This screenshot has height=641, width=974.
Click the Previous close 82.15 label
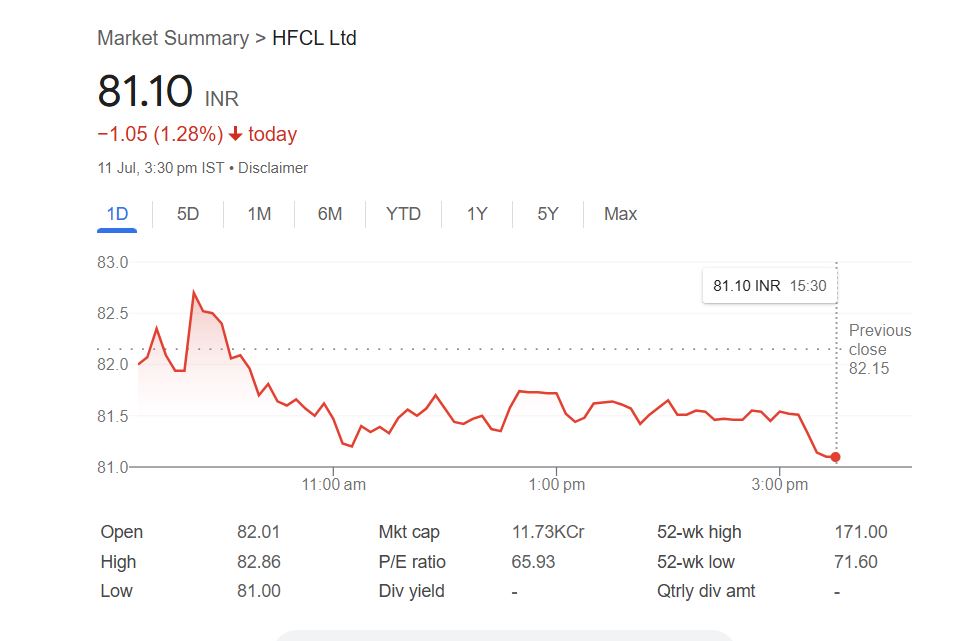(x=880, y=349)
